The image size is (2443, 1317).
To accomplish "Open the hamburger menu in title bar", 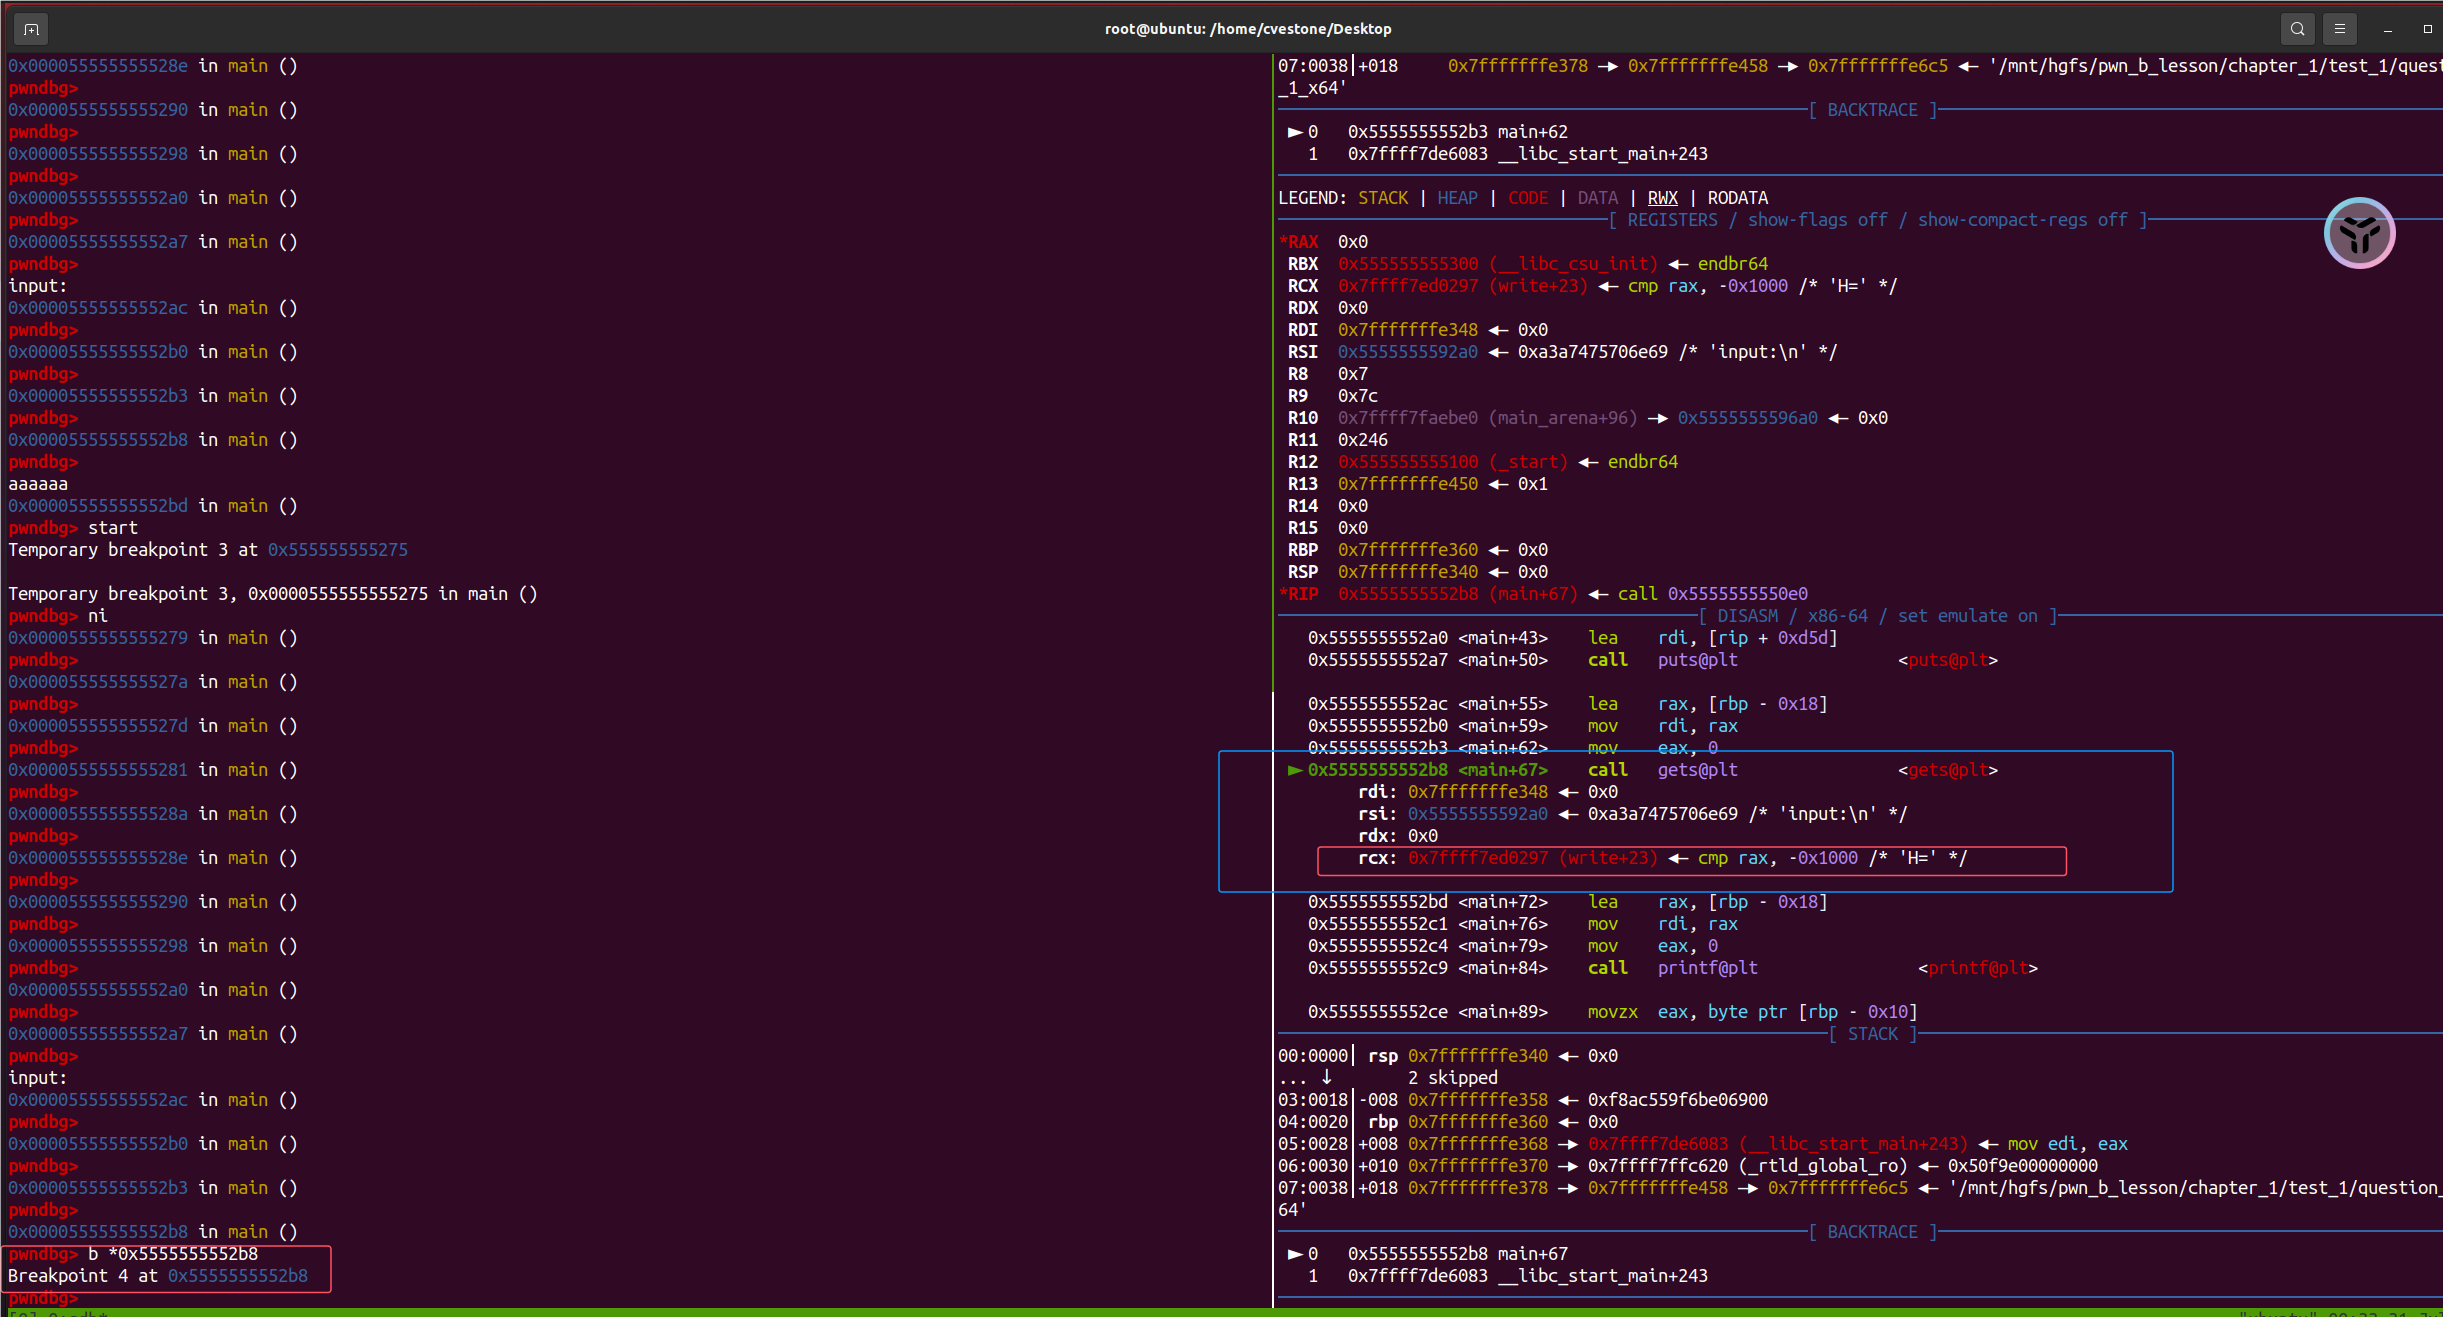I will (x=2339, y=29).
